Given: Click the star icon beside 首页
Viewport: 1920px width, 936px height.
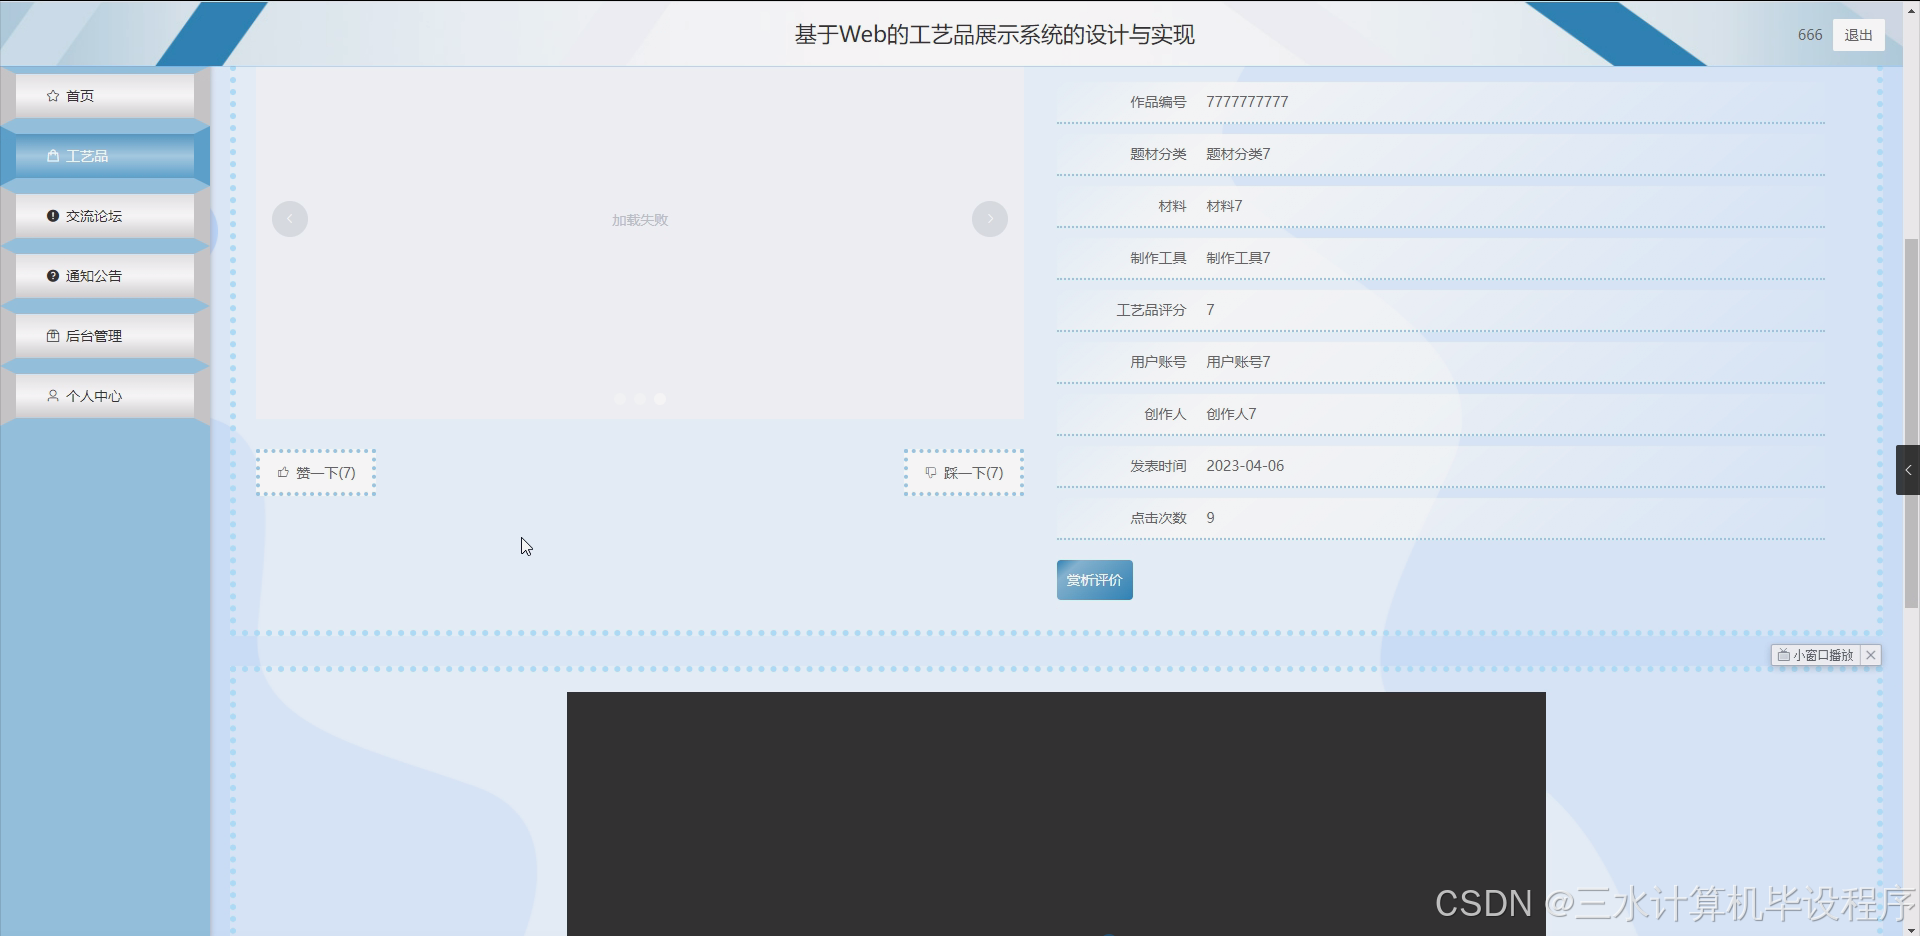Looking at the screenshot, I should tap(53, 96).
